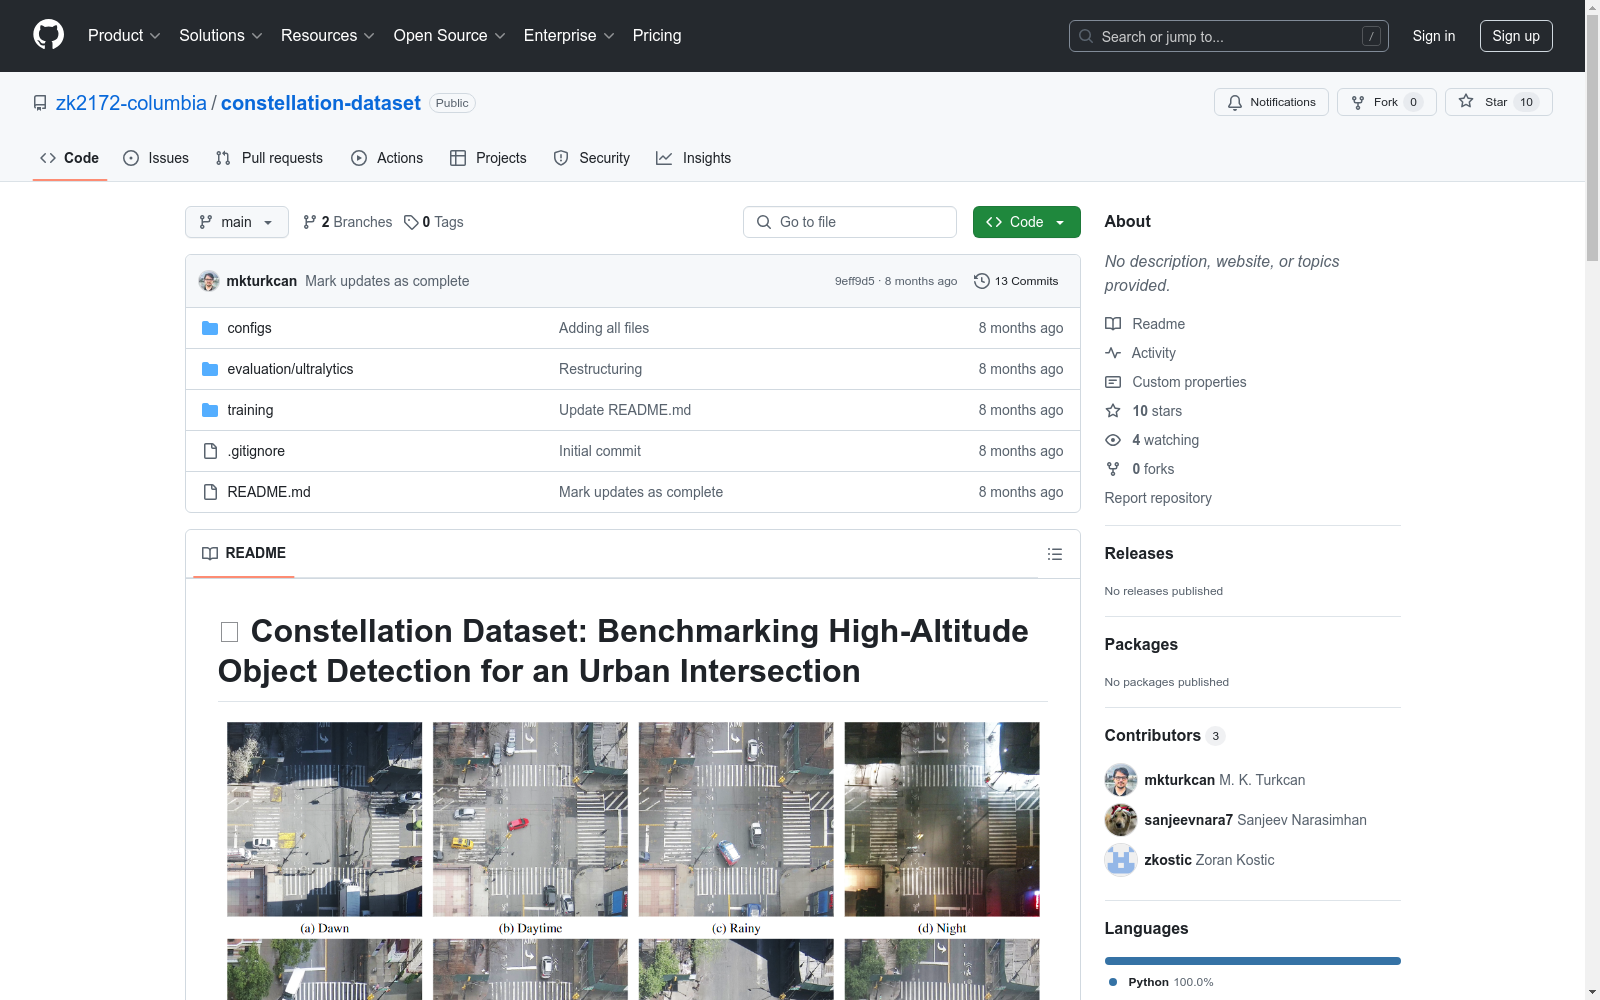Image resolution: width=1600 pixels, height=1000 pixels.
Task: Click the Python language color dot
Action: point(1113,982)
